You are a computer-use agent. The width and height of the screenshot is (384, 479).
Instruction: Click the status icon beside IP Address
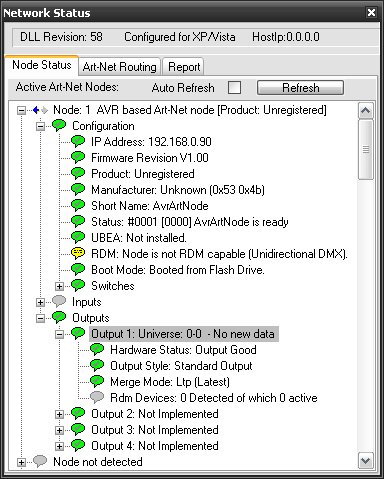click(78, 142)
